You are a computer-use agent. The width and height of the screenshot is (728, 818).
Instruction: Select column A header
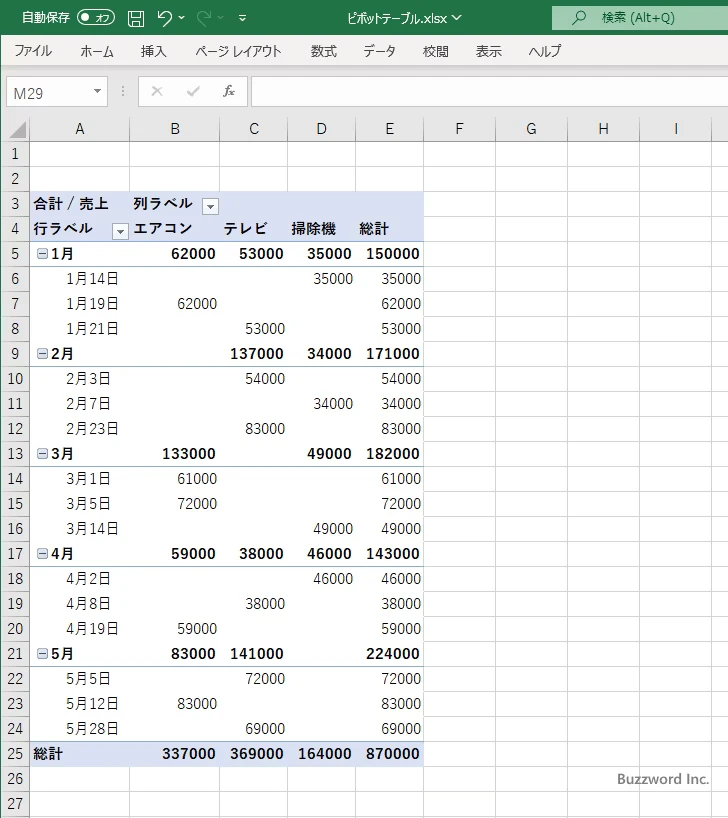click(x=79, y=129)
